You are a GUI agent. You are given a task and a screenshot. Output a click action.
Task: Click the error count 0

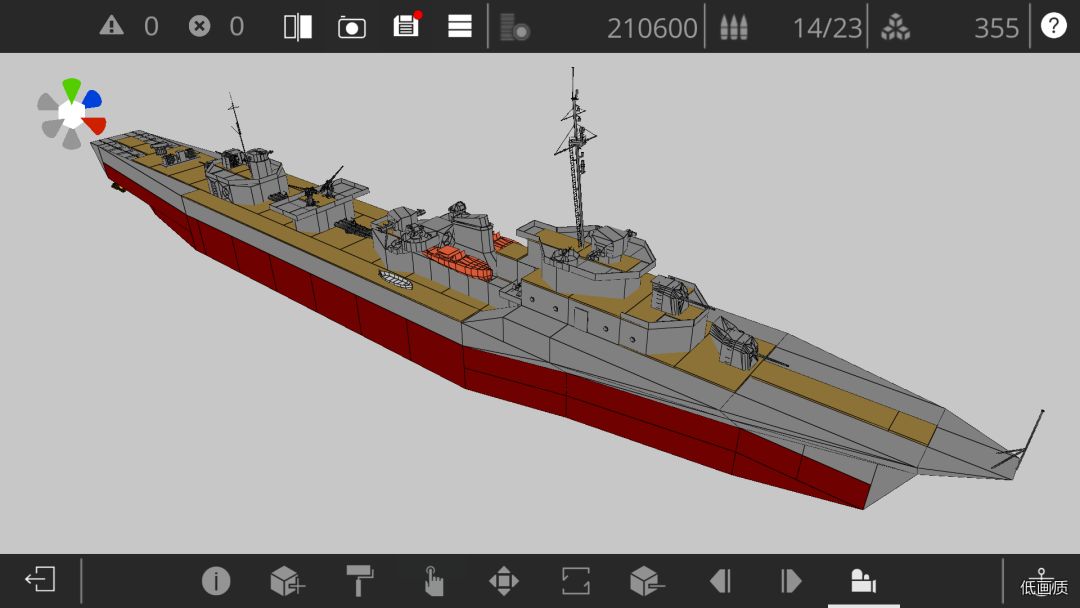[237, 27]
